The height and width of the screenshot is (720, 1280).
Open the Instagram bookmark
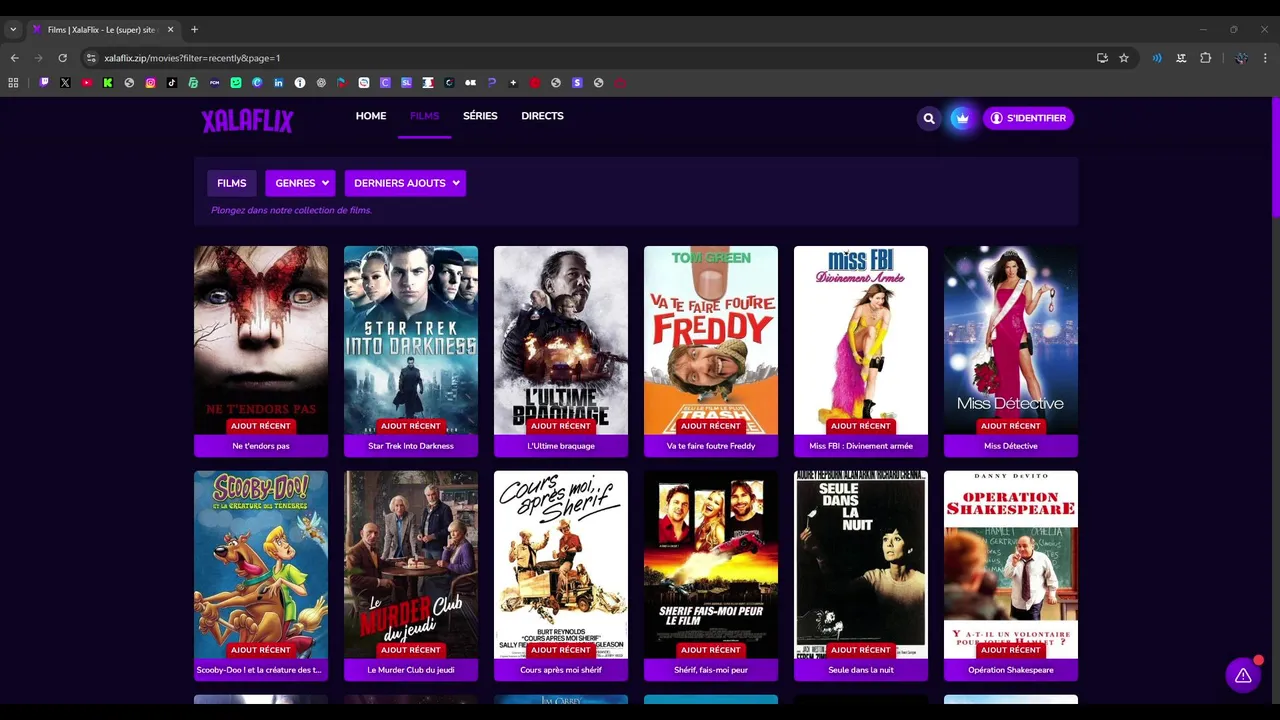(151, 83)
